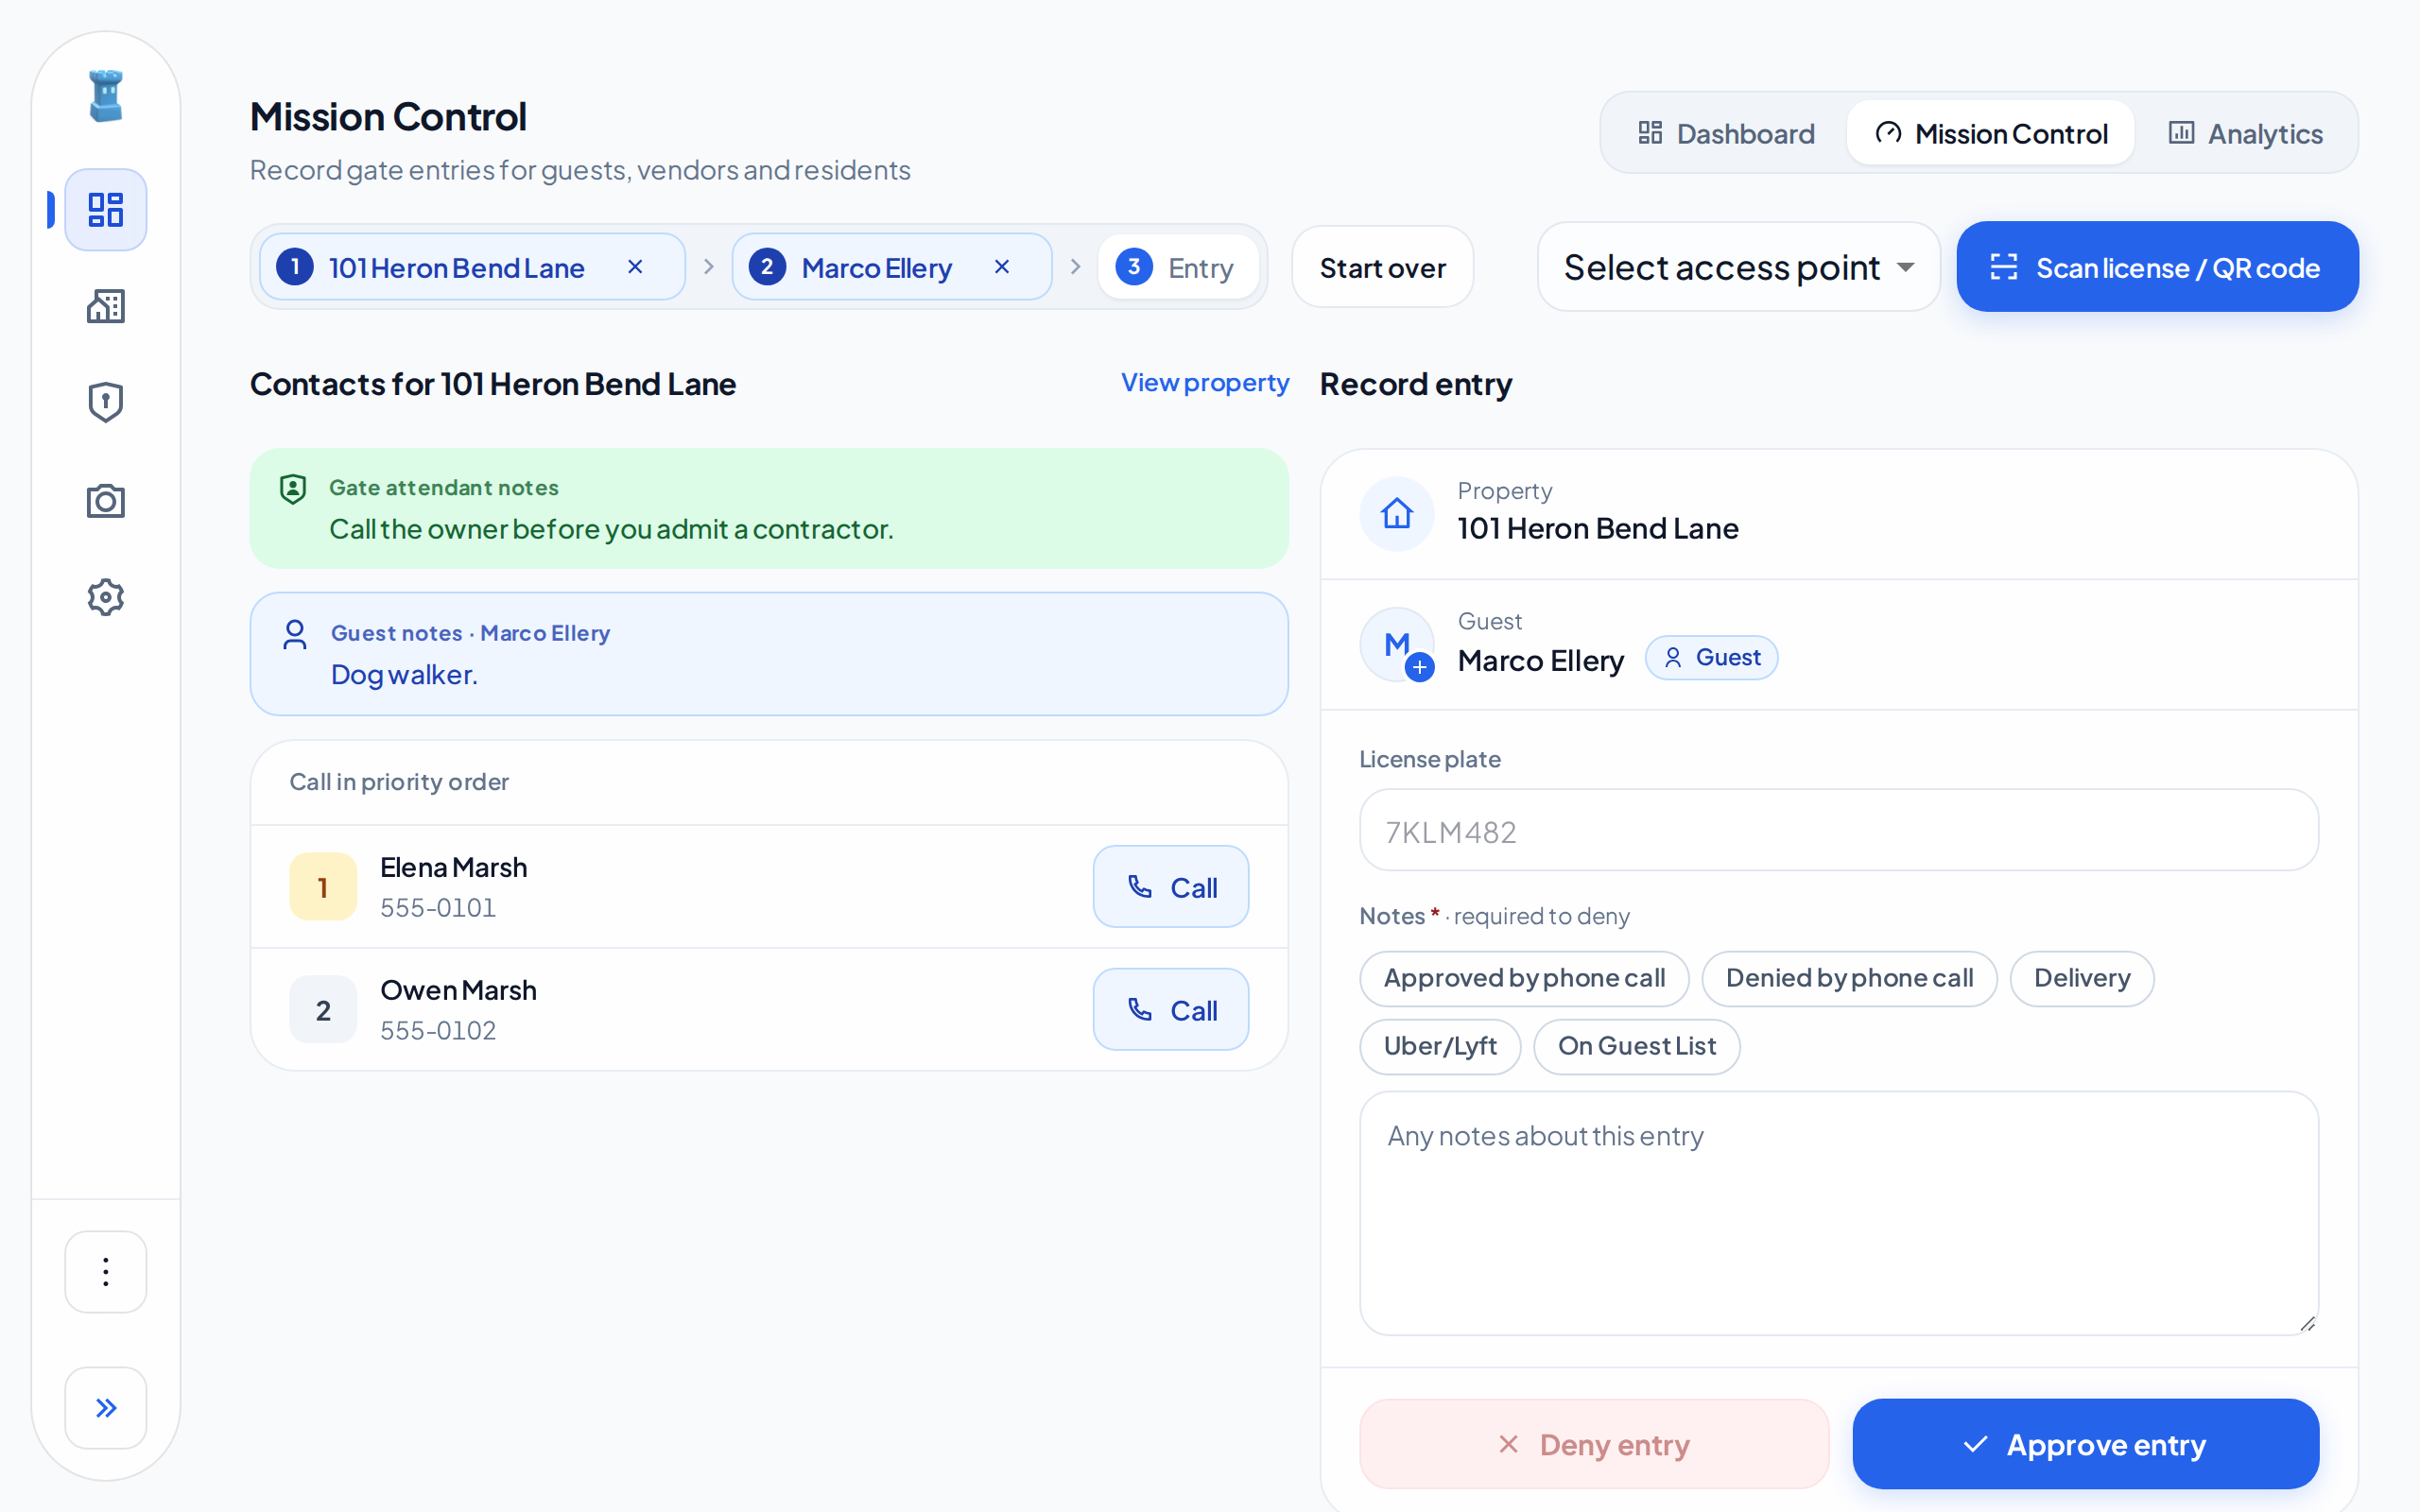
Task: Focus the entry notes text area
Action: (1838, 1213)
